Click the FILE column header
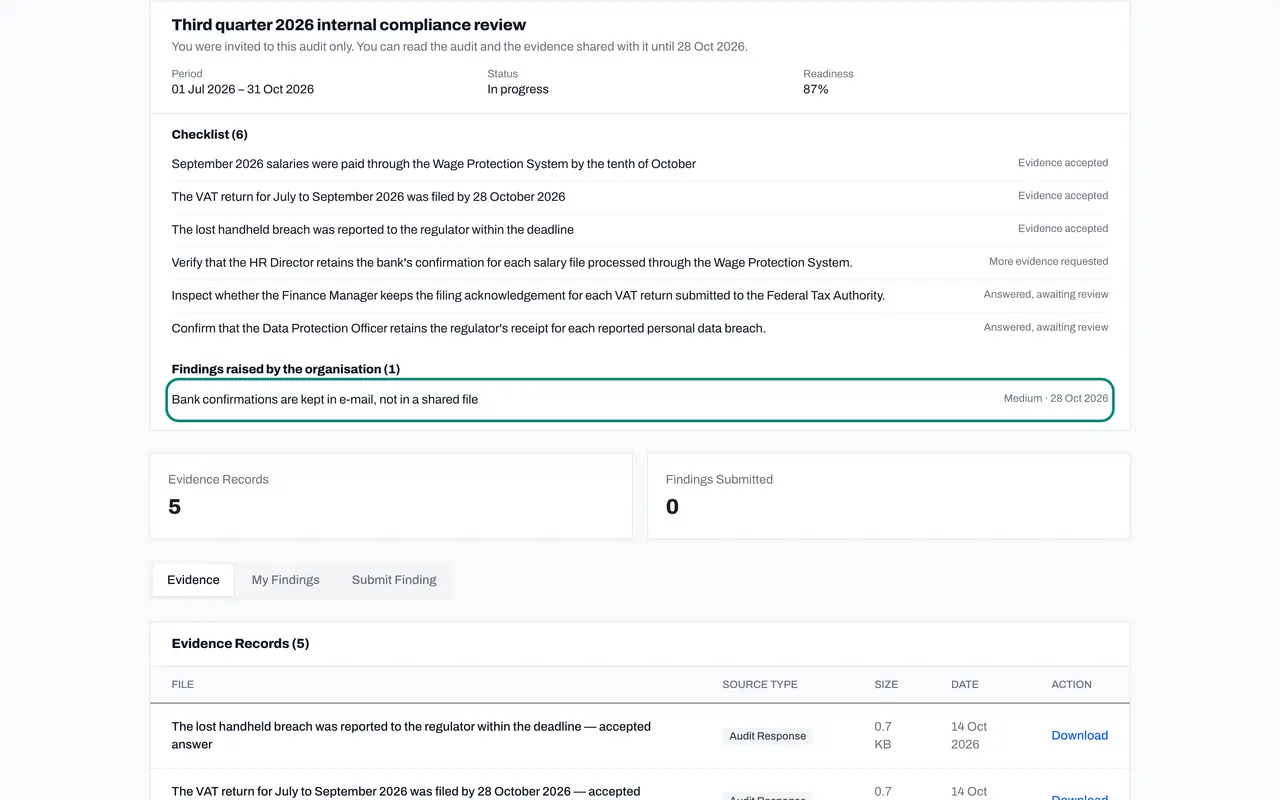Viewport: 1280px width, 800px height. [x=183, y=685]
